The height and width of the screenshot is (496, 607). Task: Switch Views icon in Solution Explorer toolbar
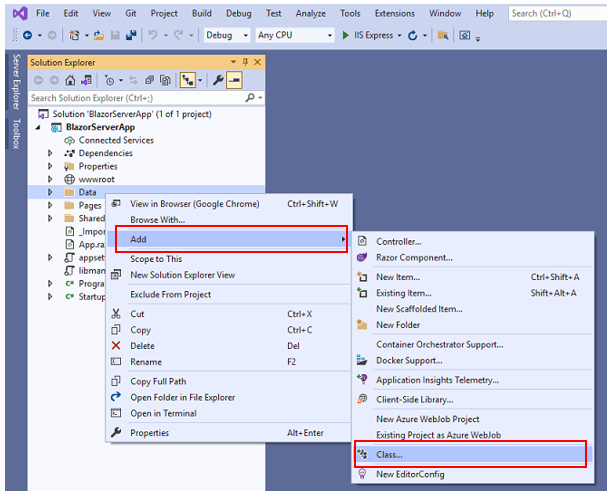point(86,81)
